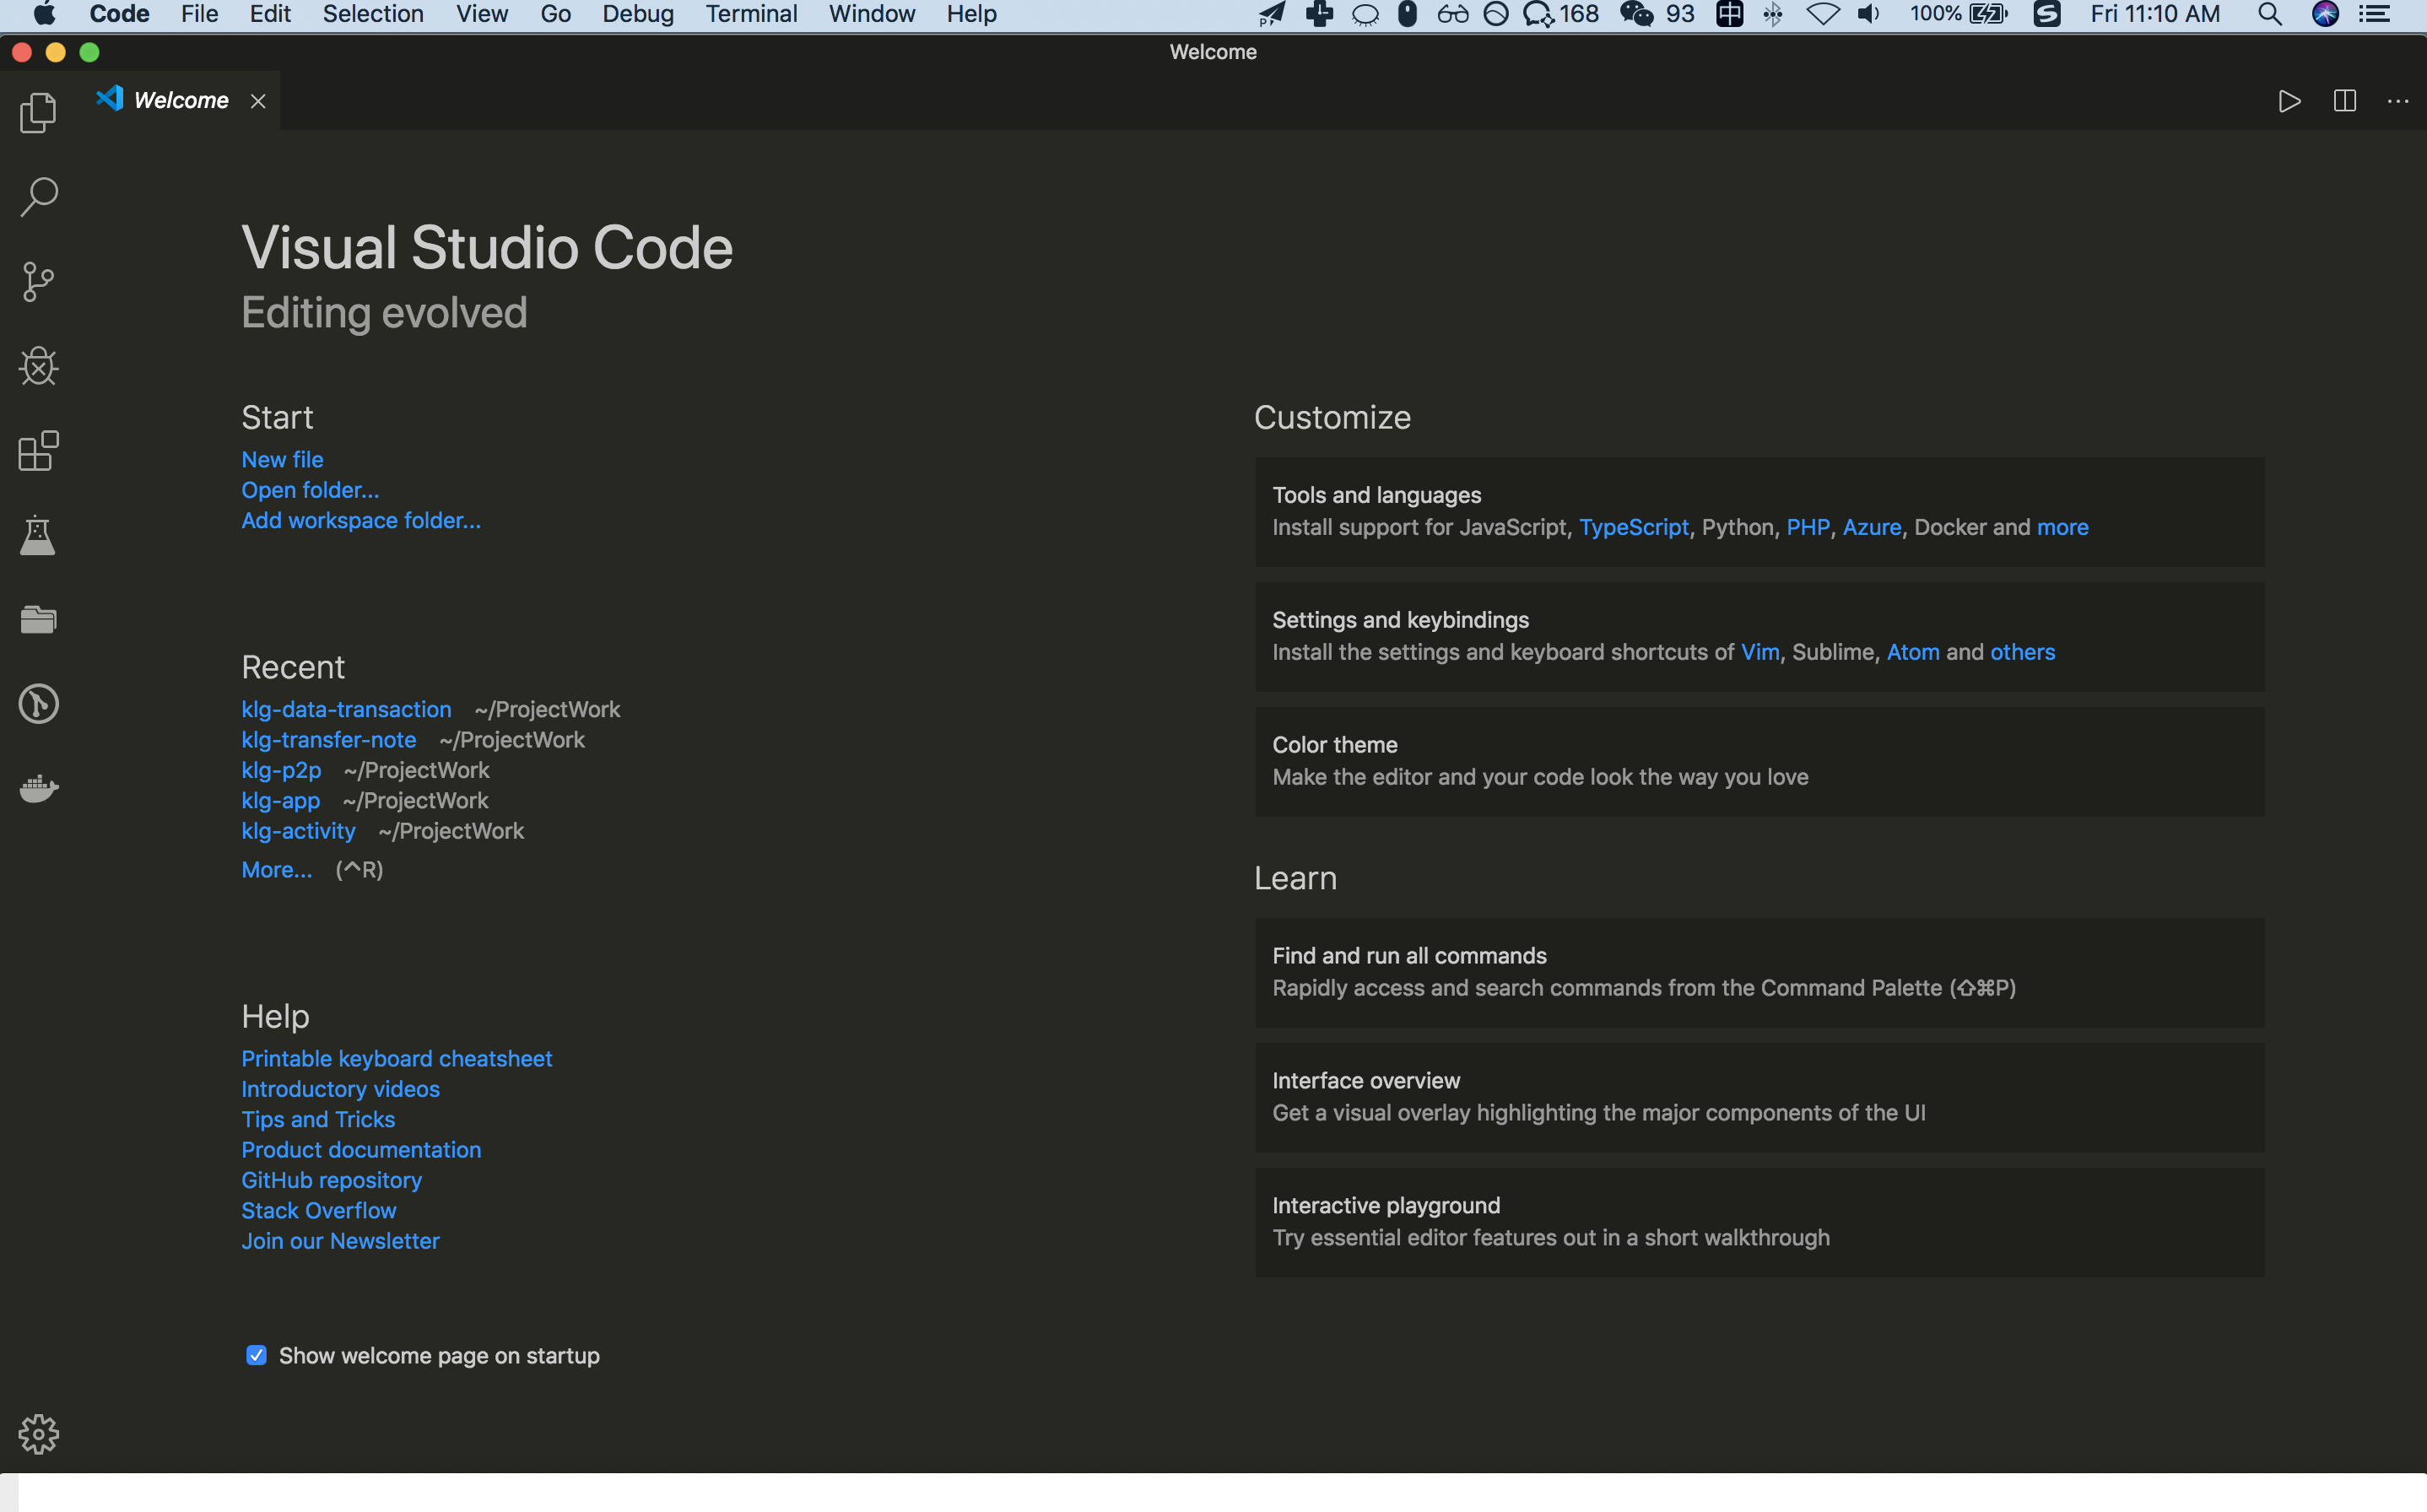Open the Selection menu

coord(373,14)
